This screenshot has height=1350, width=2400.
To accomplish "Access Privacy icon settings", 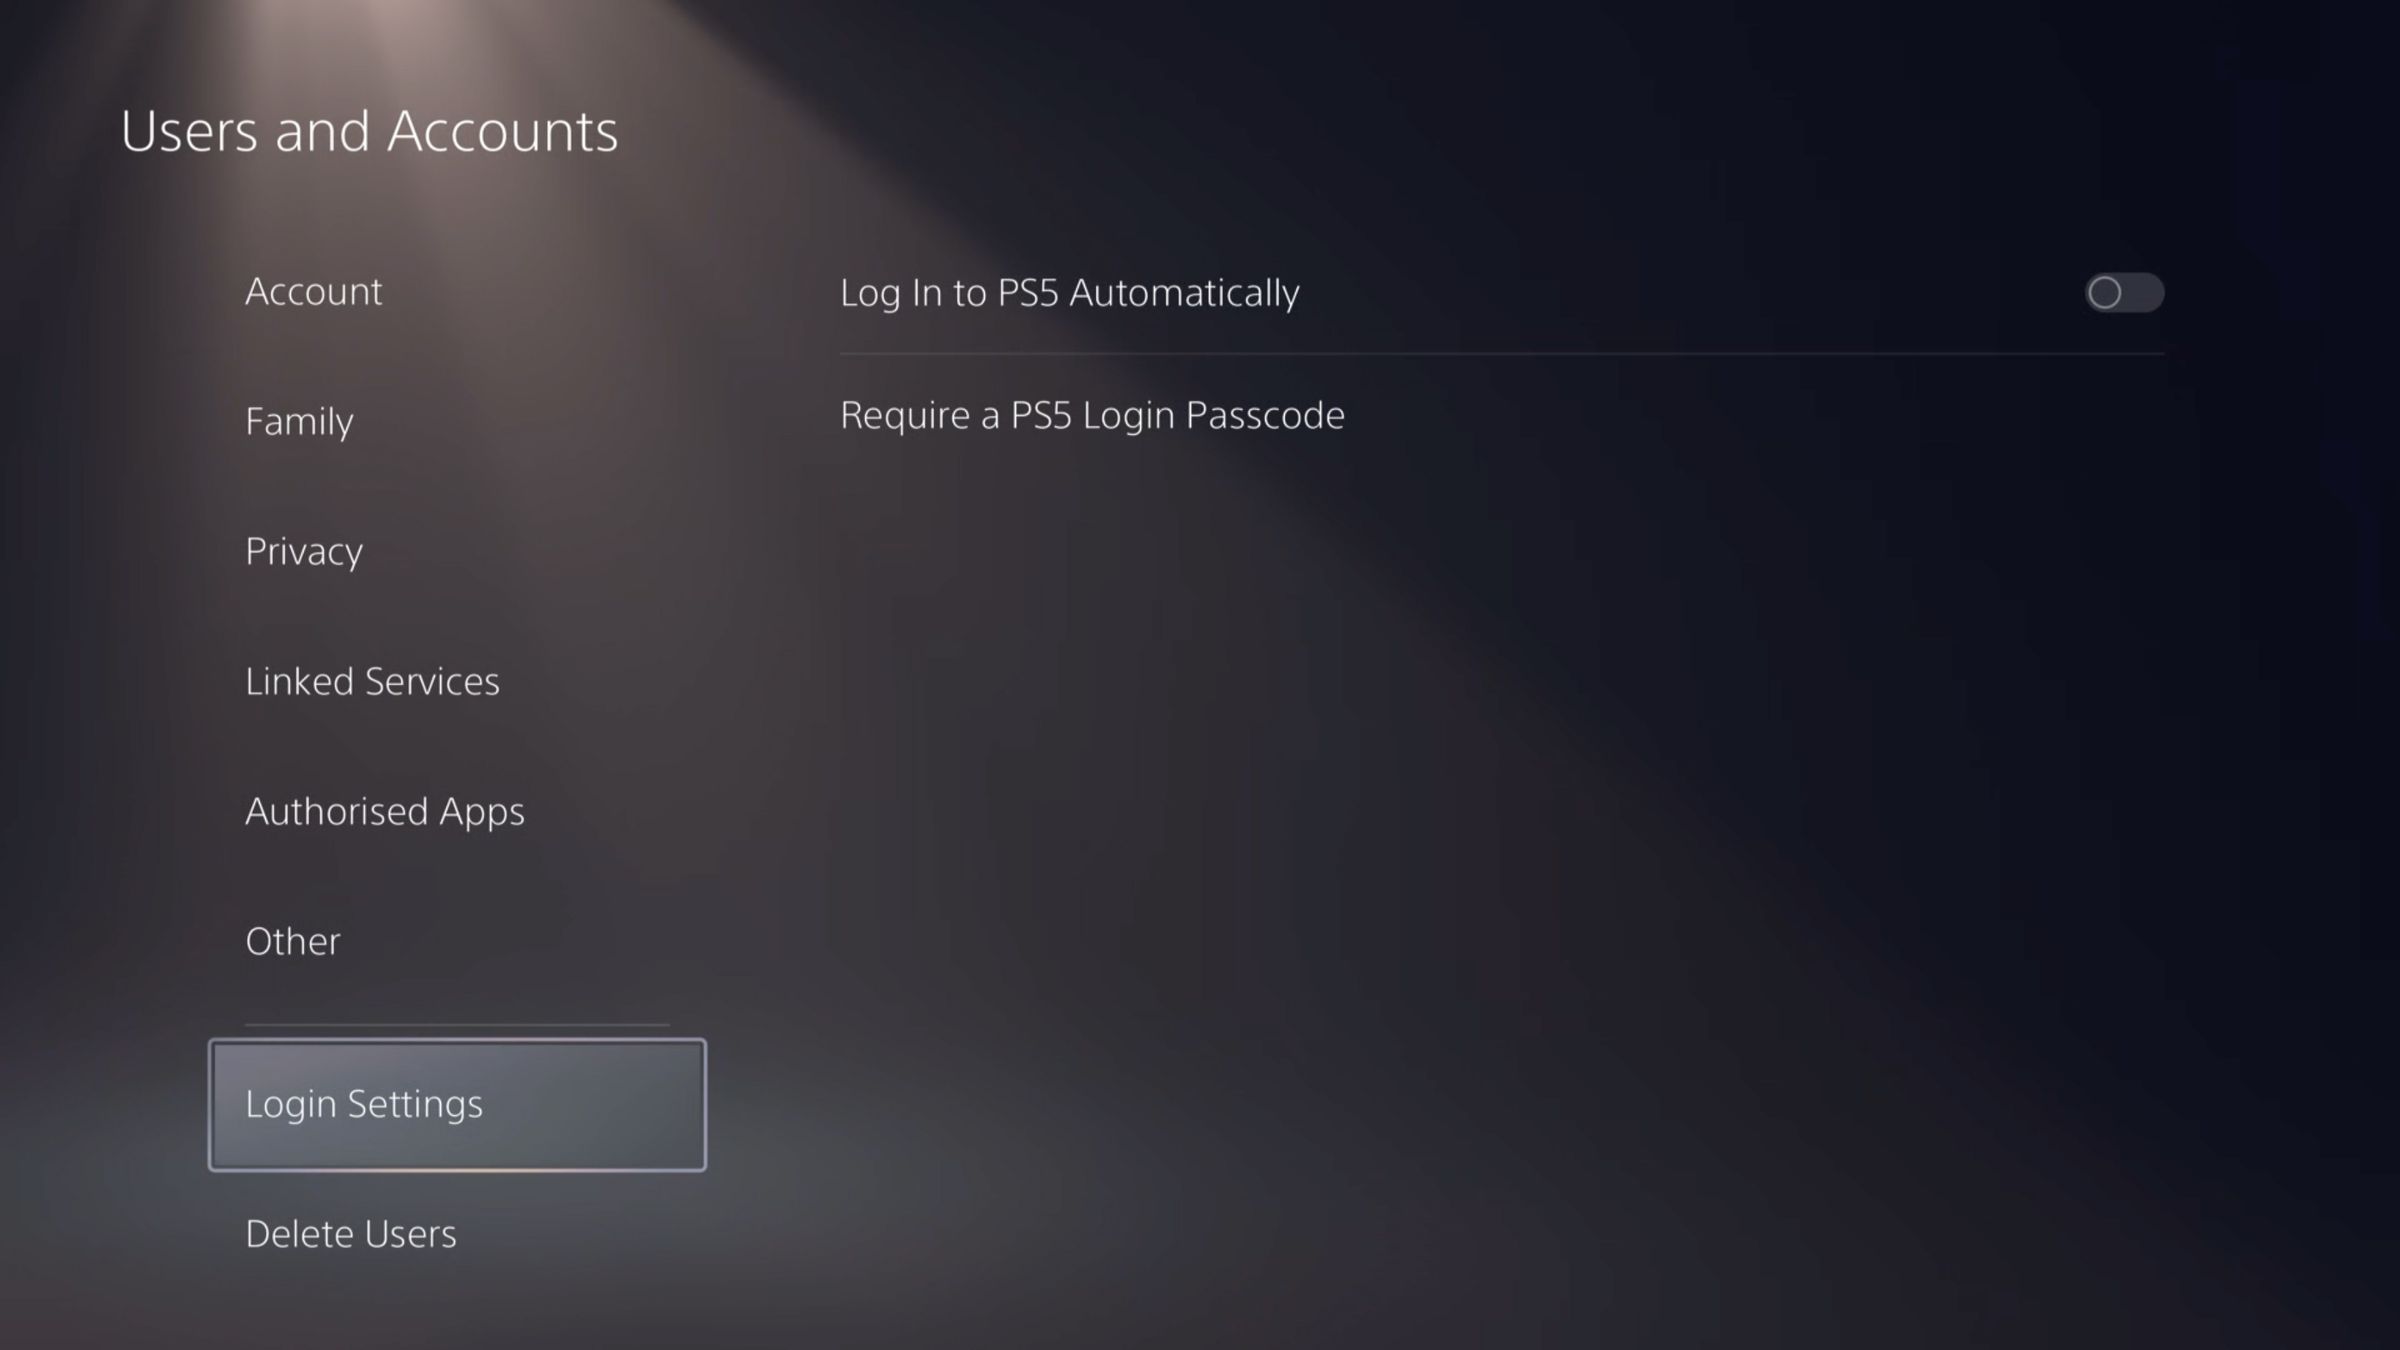I will click(305, 551).
